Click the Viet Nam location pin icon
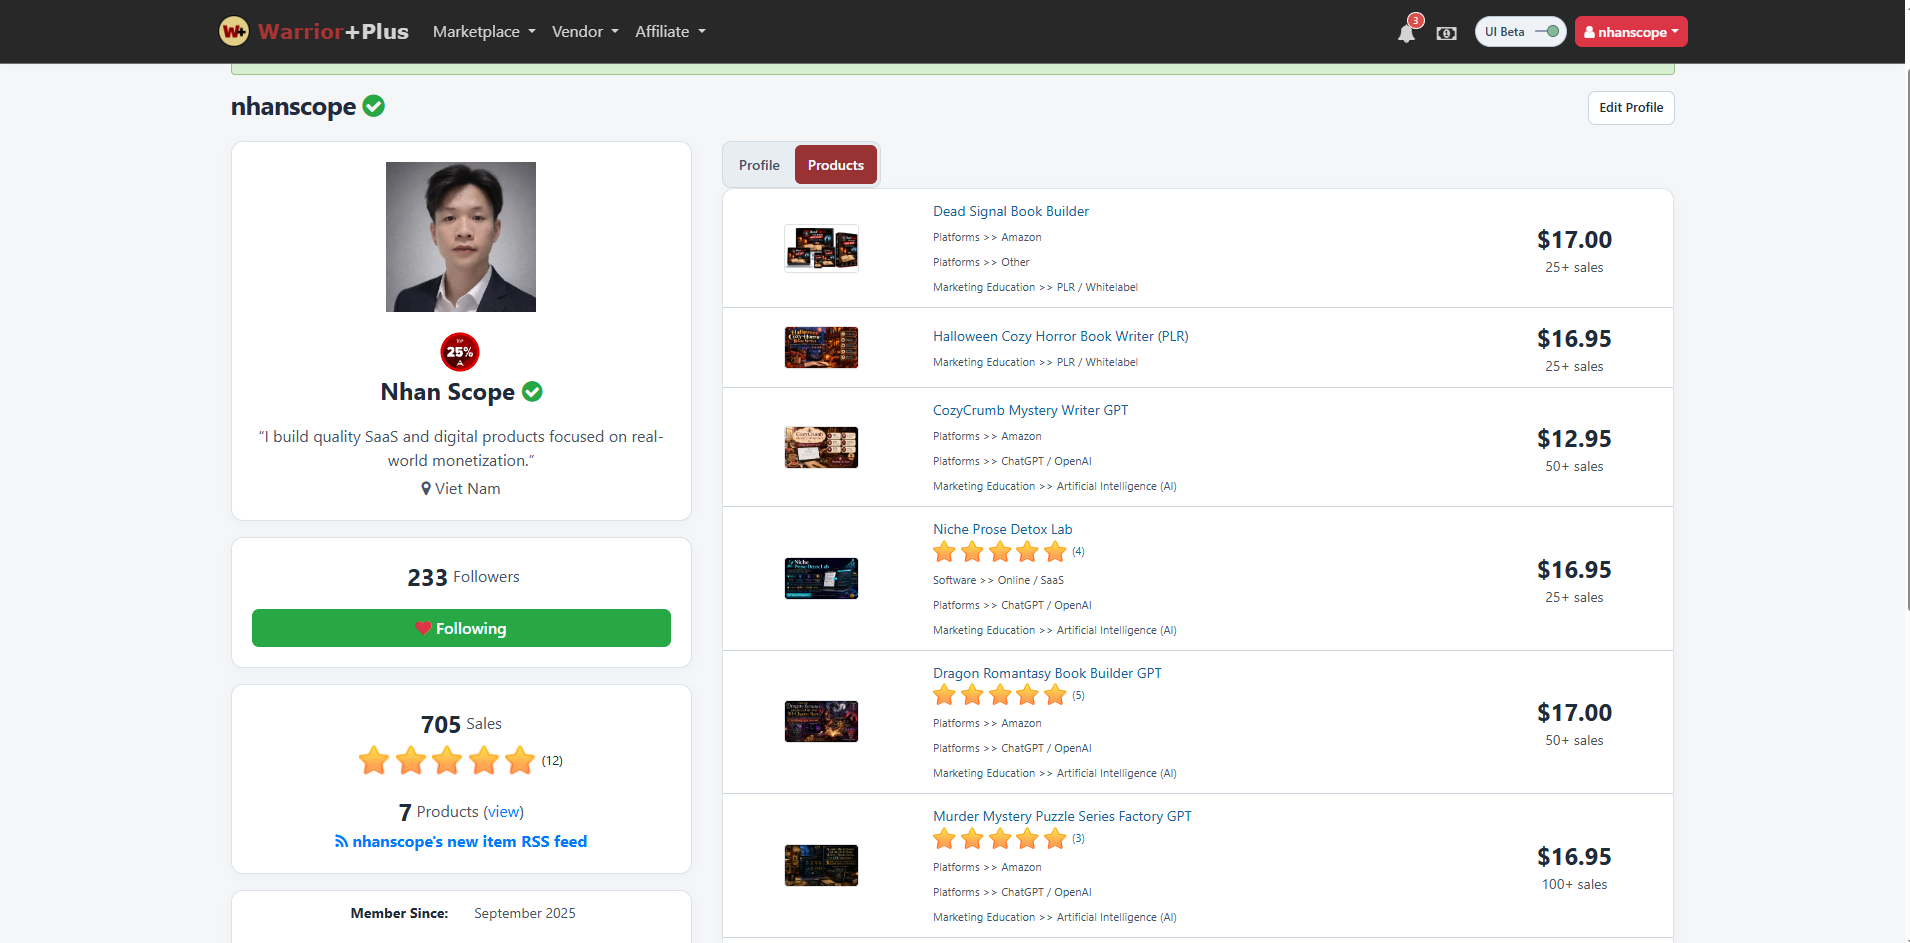The width and height of the screenshot is (1910, 943). 426,488
